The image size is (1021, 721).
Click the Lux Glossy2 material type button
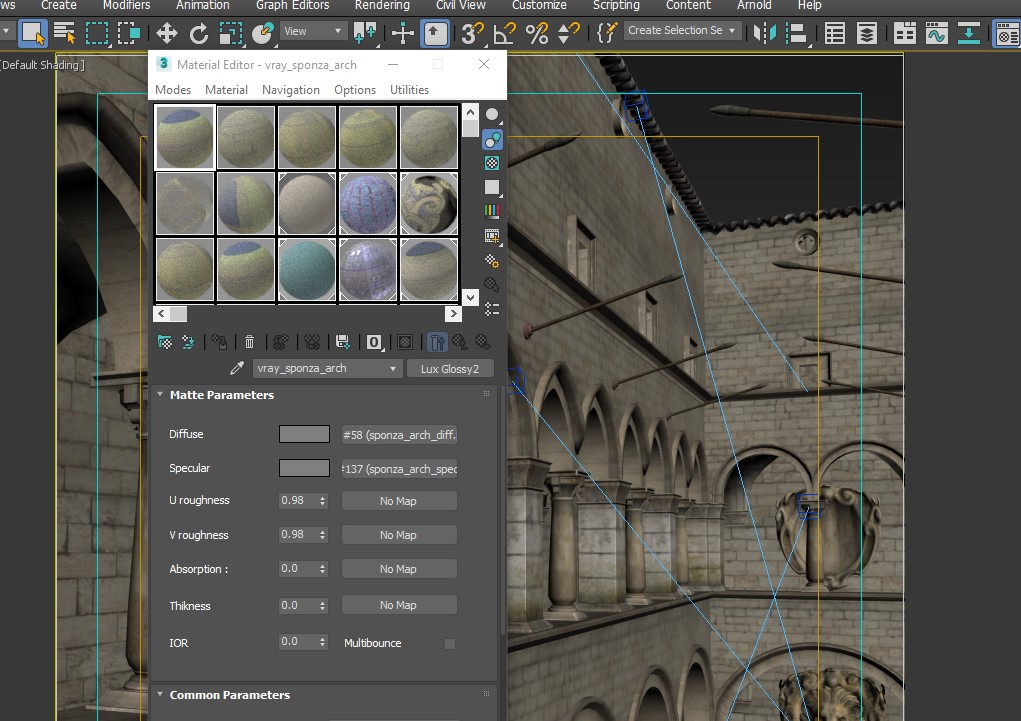(450, 369)
